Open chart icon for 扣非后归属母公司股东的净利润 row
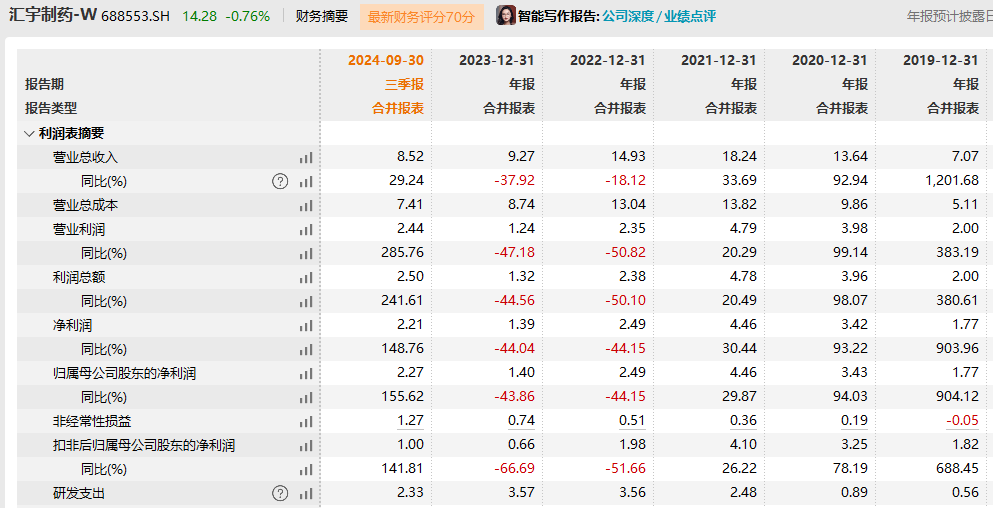The width and height of the screenshot is (993, 508). (x=306, y=446)
